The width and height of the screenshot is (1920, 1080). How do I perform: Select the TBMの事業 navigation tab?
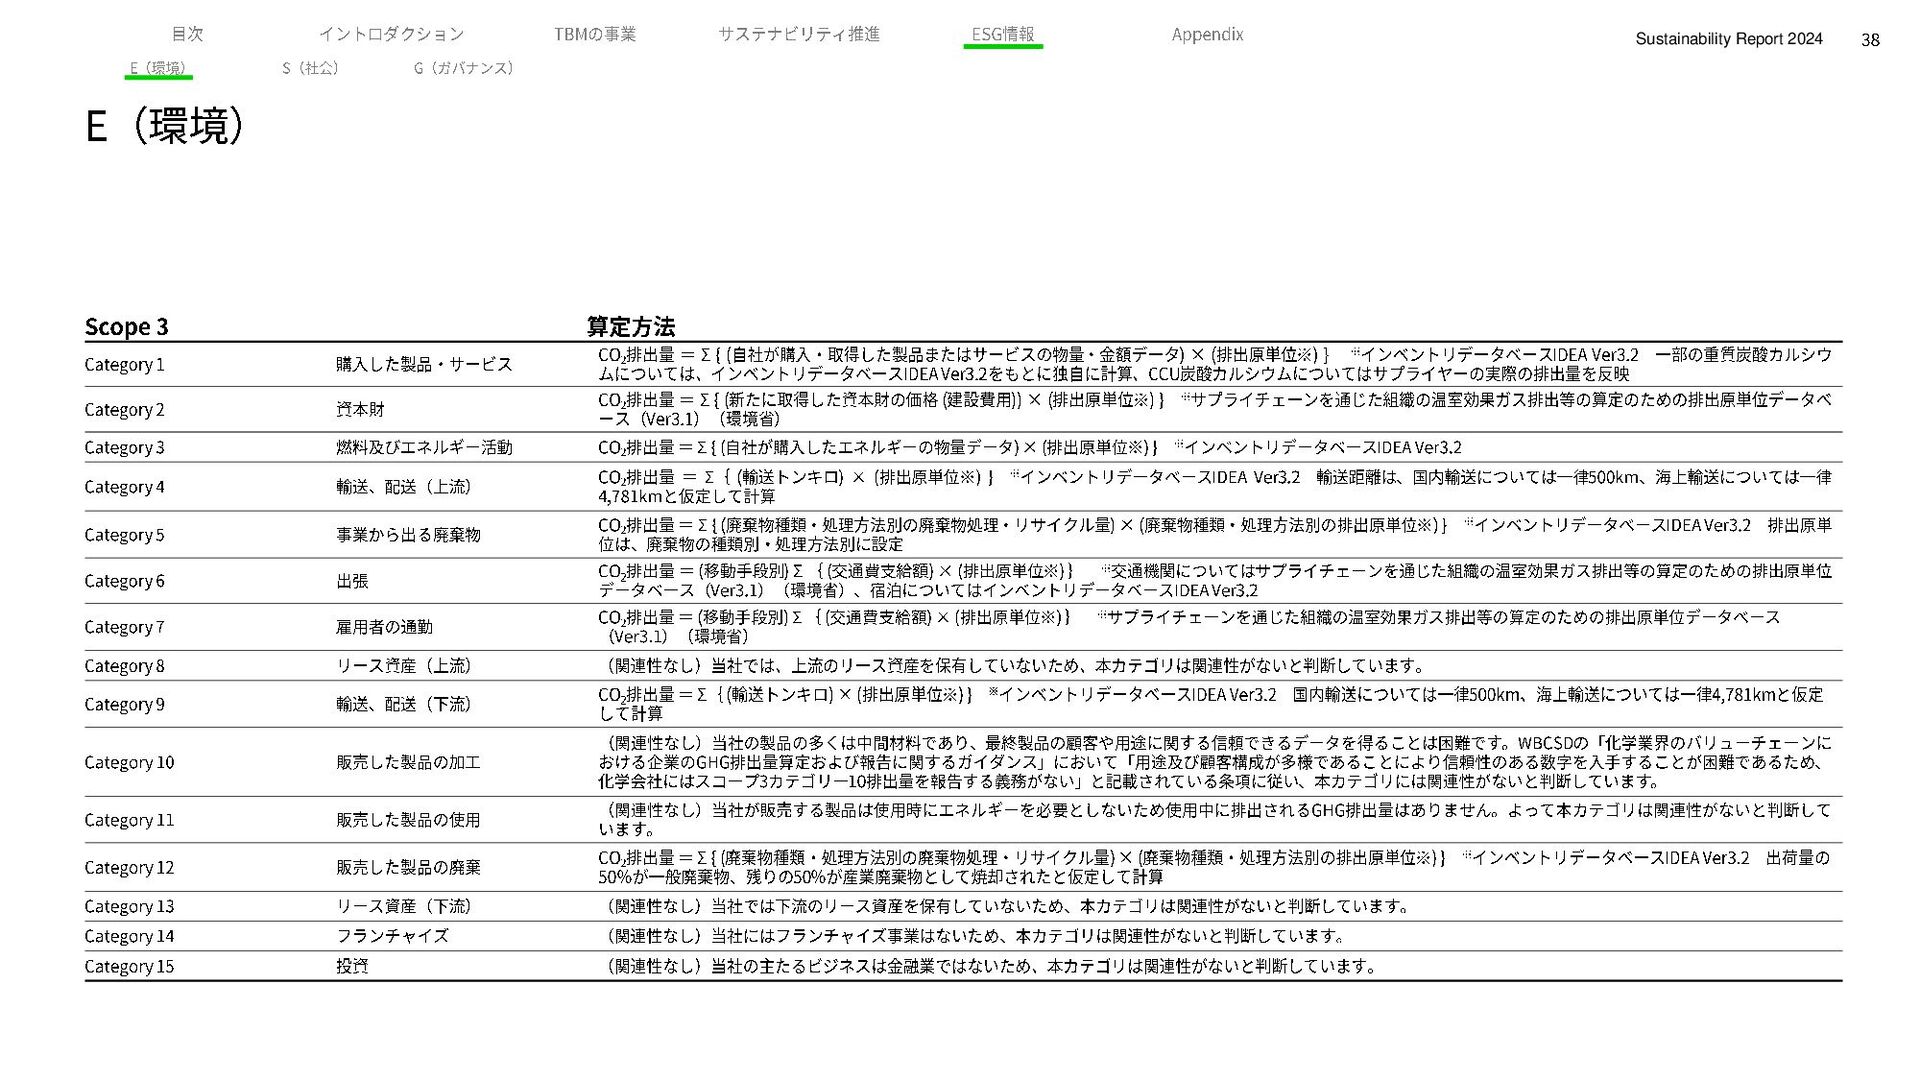594,34
